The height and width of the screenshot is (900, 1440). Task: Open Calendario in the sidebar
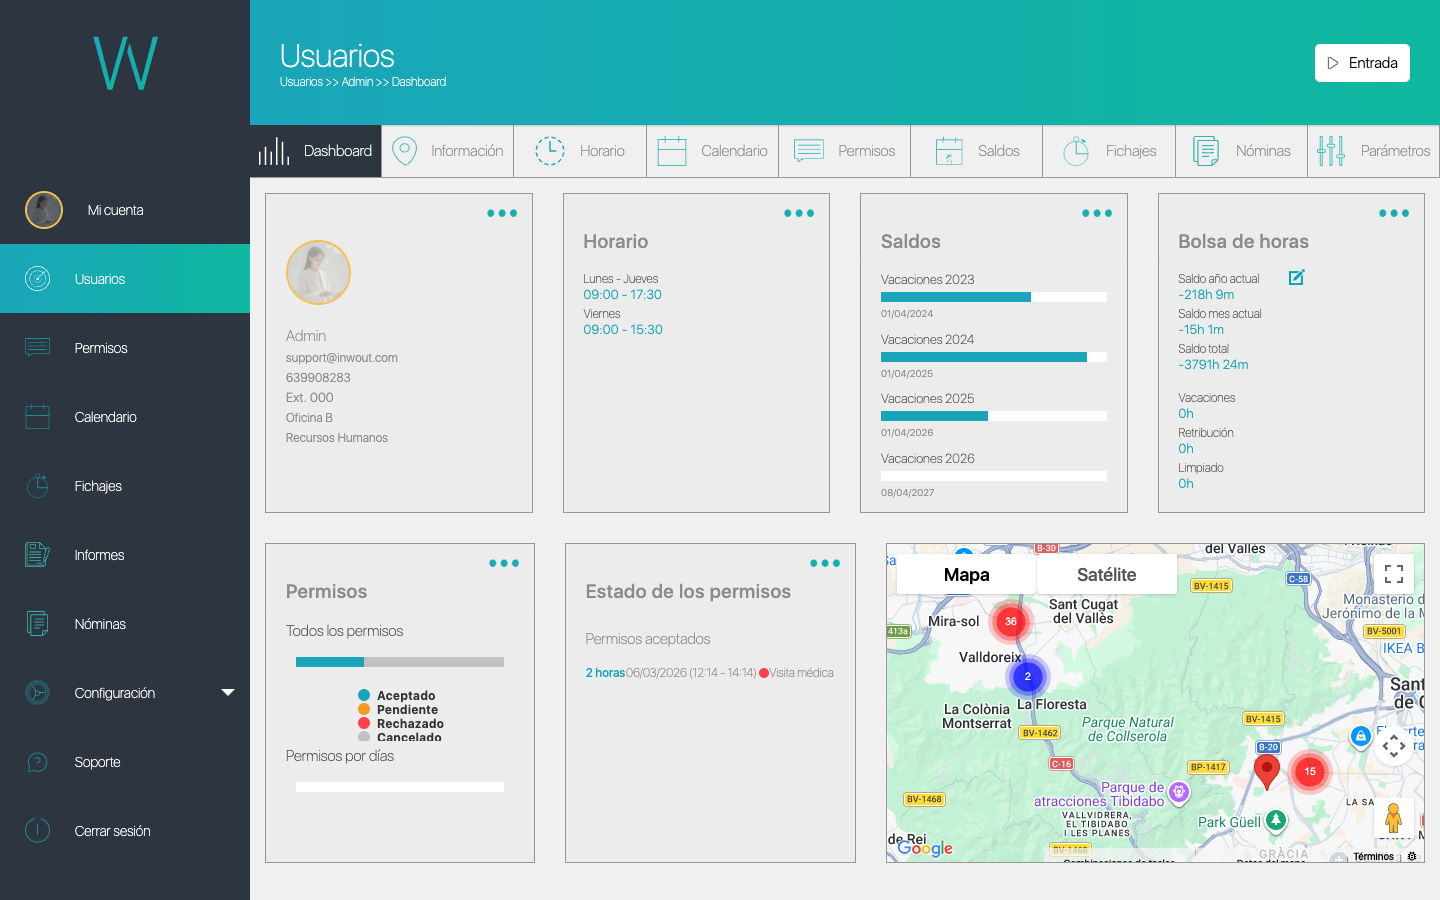coord(125,417)
